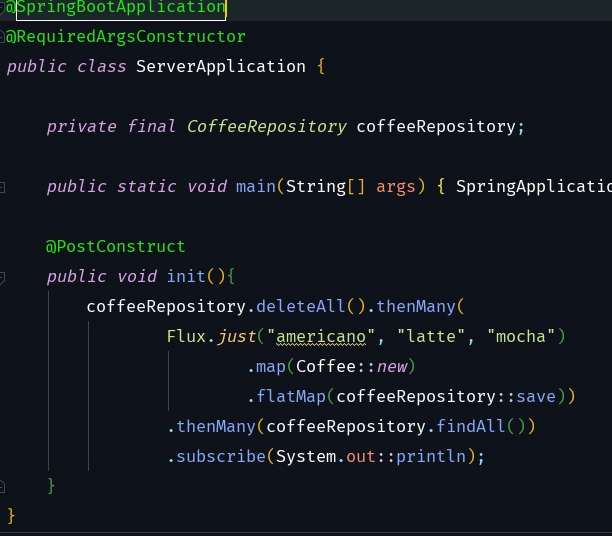Expand the folded main method fold marker
Viewport: 612px width, 536px height.
click(2, 187)
